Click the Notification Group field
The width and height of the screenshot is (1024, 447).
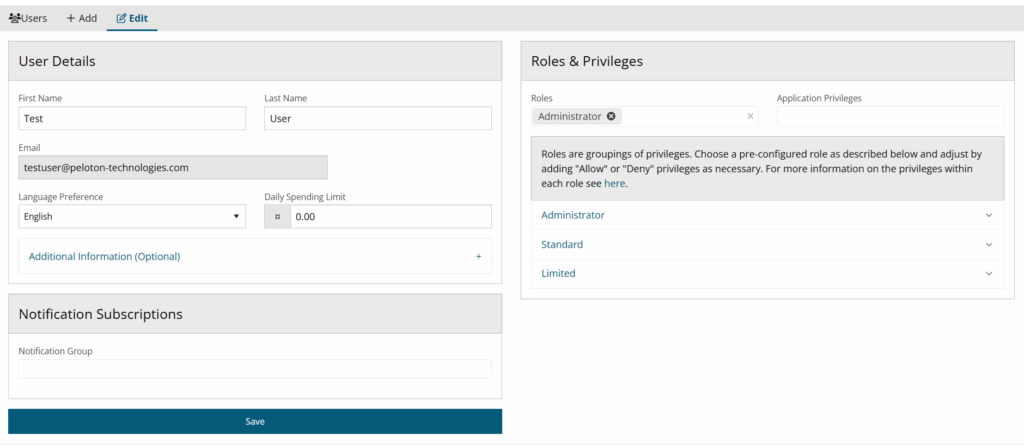click(255, 369)
